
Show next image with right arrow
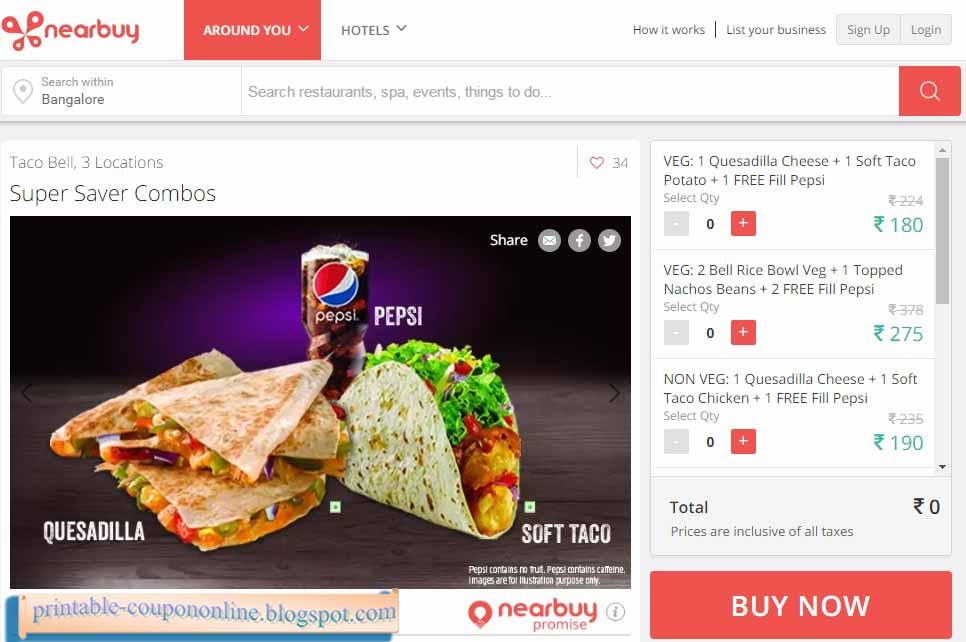click(x=614, y=393)
